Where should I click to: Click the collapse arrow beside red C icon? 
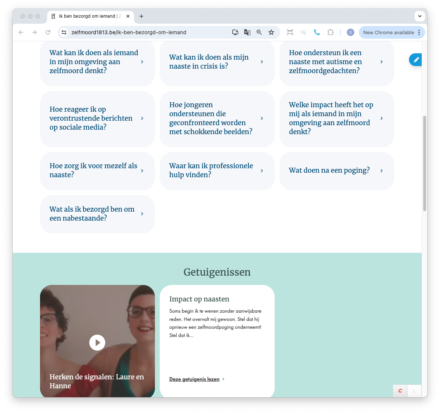(414, 391)
